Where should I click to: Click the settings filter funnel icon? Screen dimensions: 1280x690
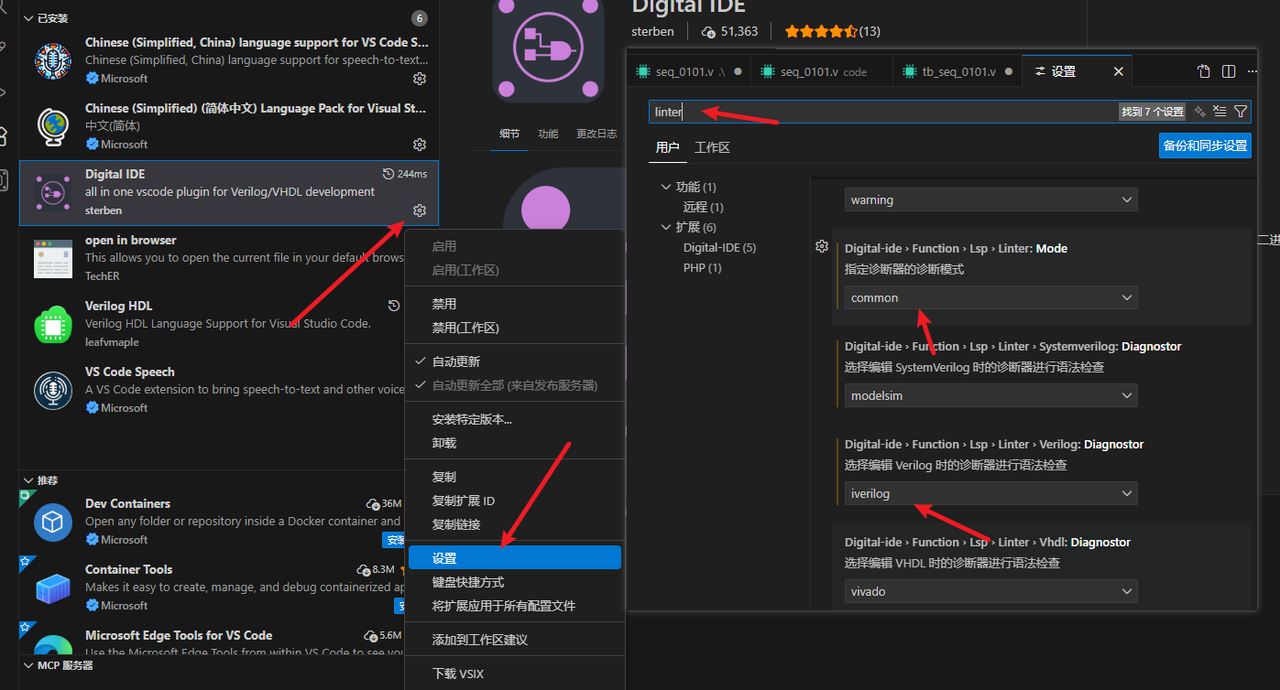click(1240, 112)
